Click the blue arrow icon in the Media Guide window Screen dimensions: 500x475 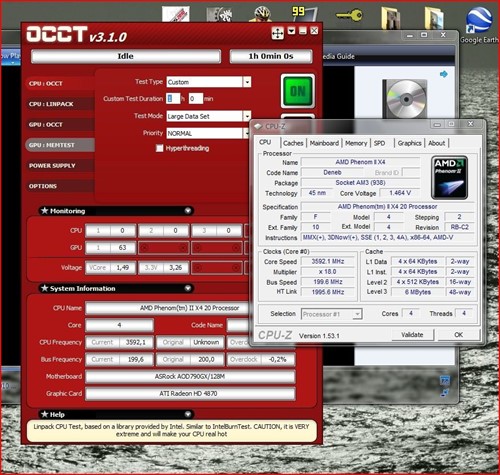[444, 74]
